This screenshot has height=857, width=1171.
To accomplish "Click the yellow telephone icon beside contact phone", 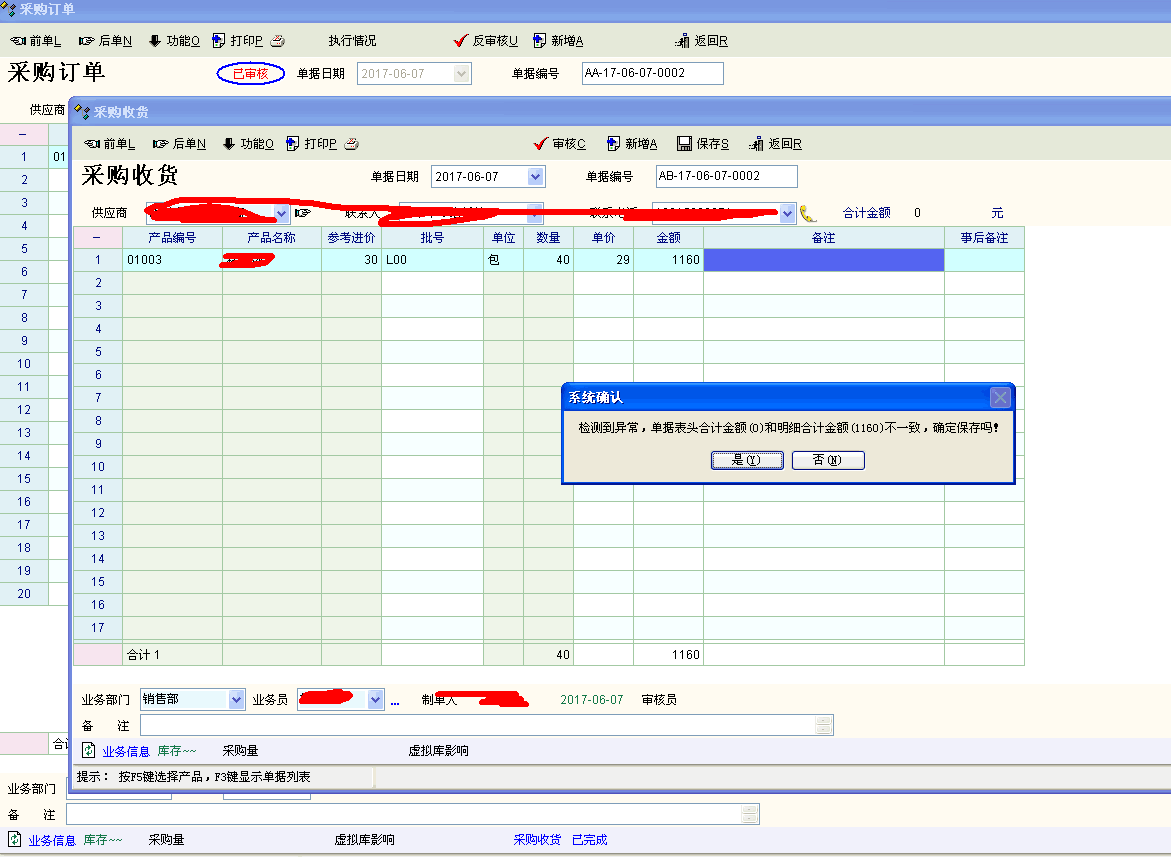I will 808,213.
